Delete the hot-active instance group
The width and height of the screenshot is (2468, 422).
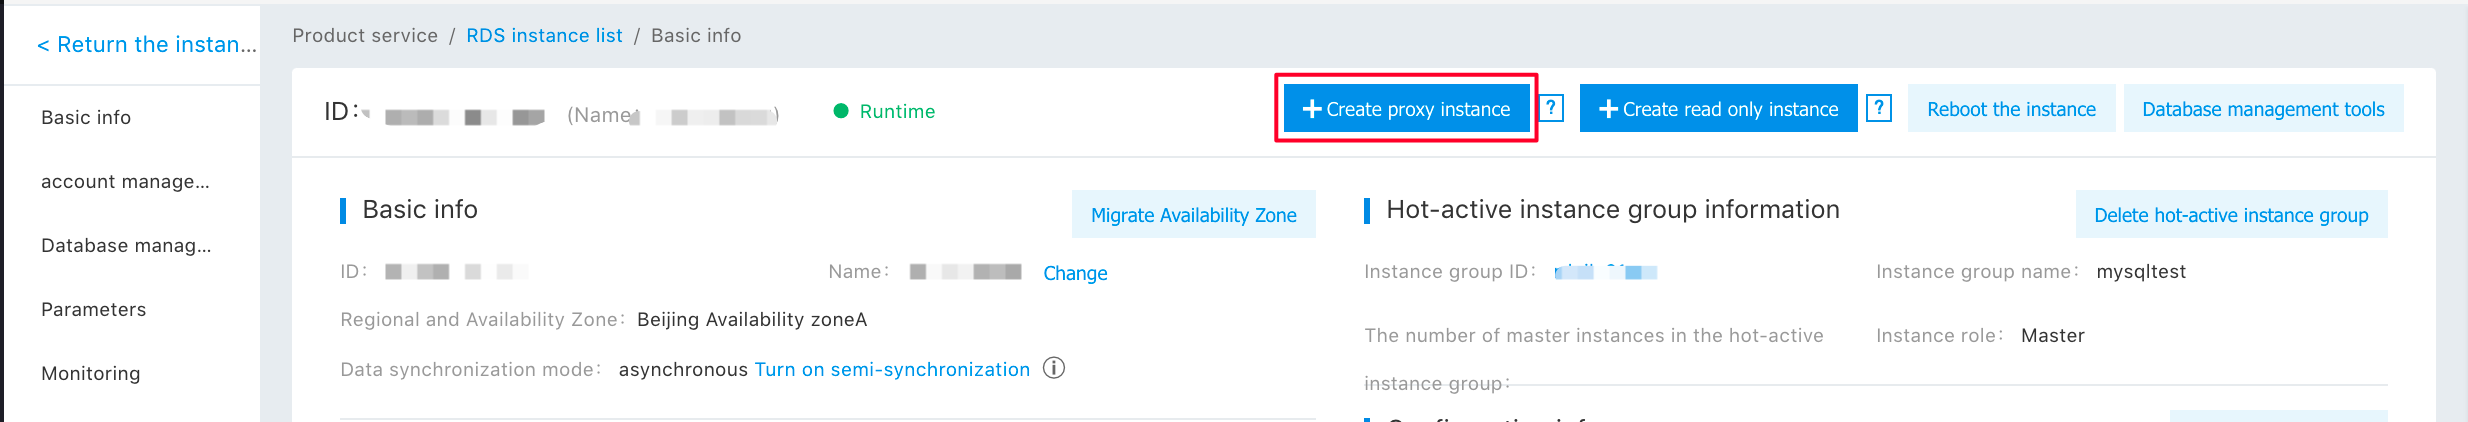[x=2231, y=215]
